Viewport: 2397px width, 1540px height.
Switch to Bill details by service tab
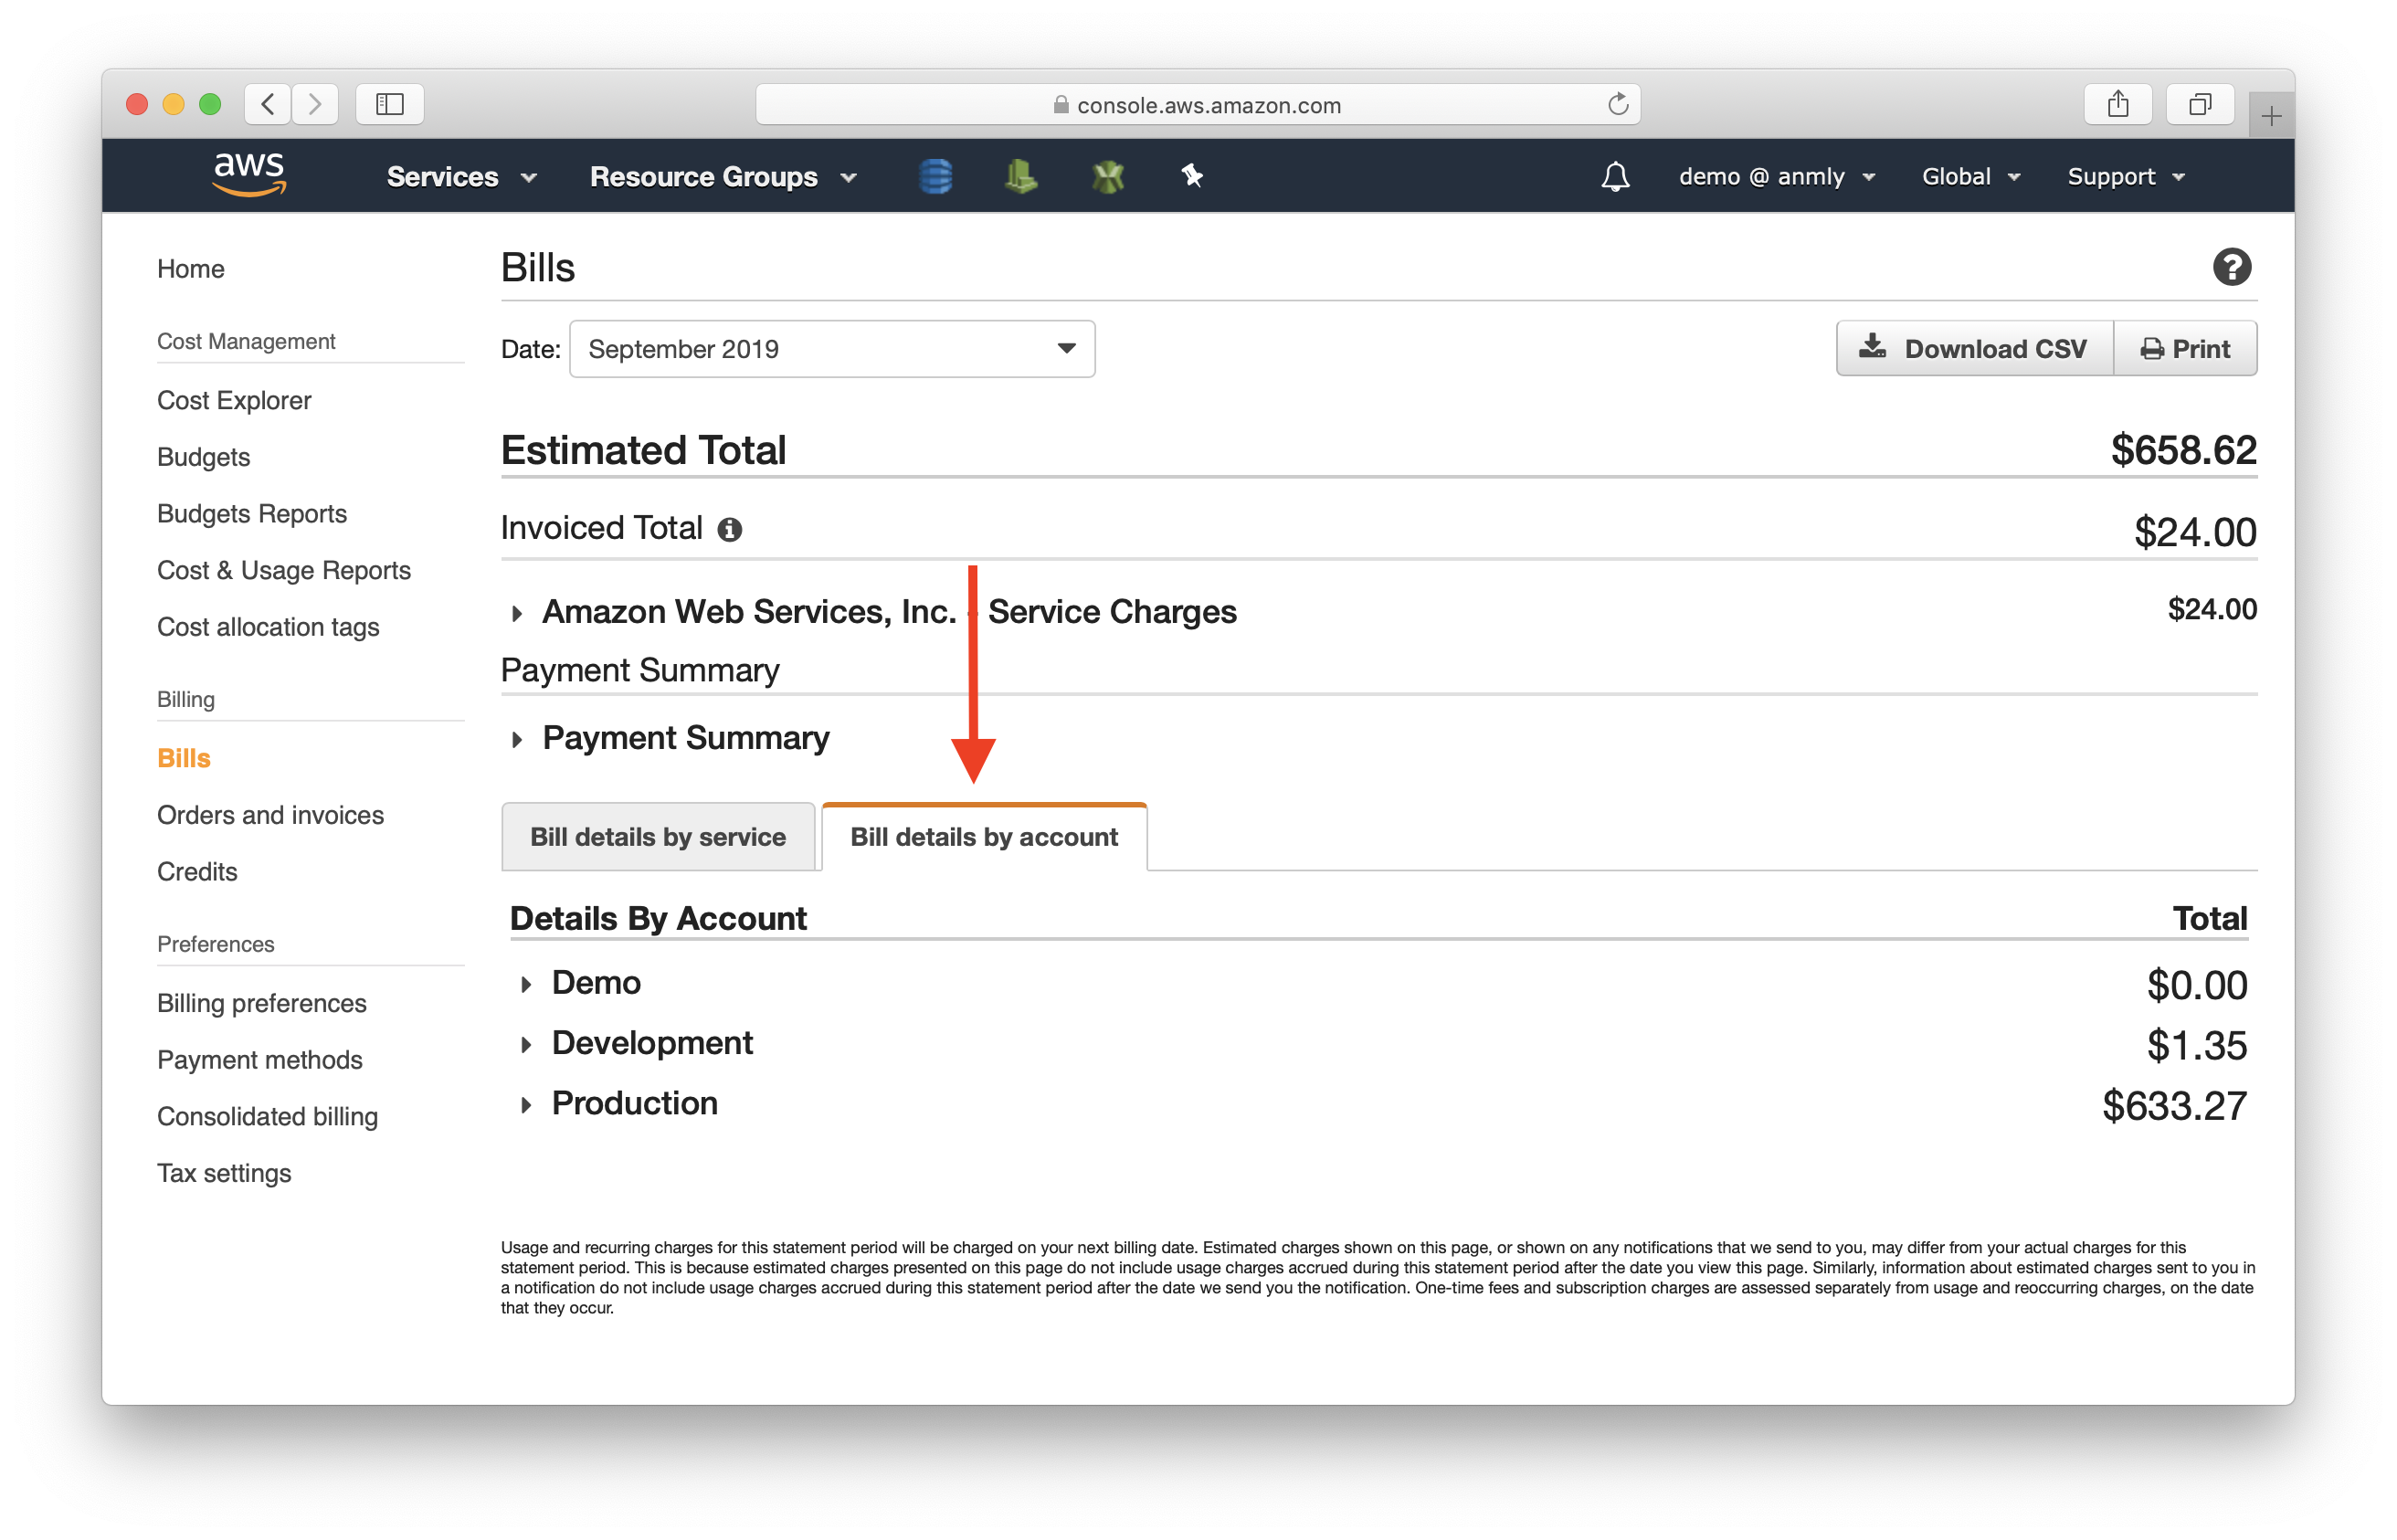657,835
